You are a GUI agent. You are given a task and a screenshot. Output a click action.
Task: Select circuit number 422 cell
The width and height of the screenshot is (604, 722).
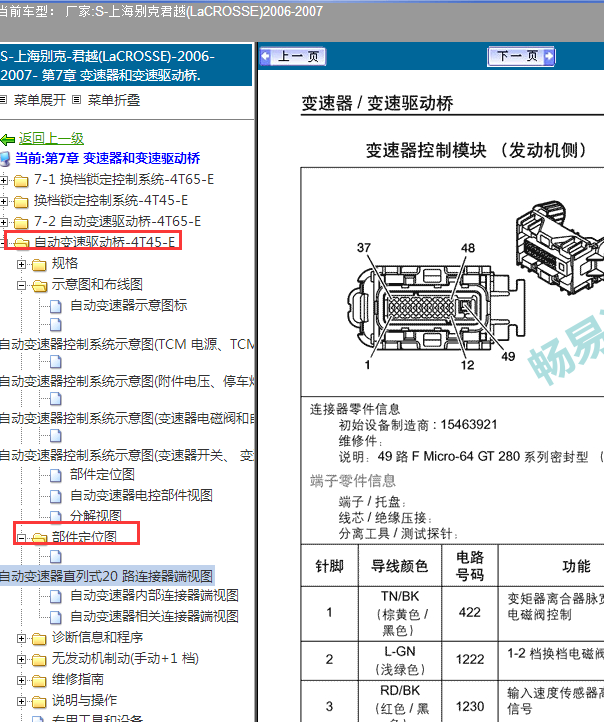(x=470, y=613)
